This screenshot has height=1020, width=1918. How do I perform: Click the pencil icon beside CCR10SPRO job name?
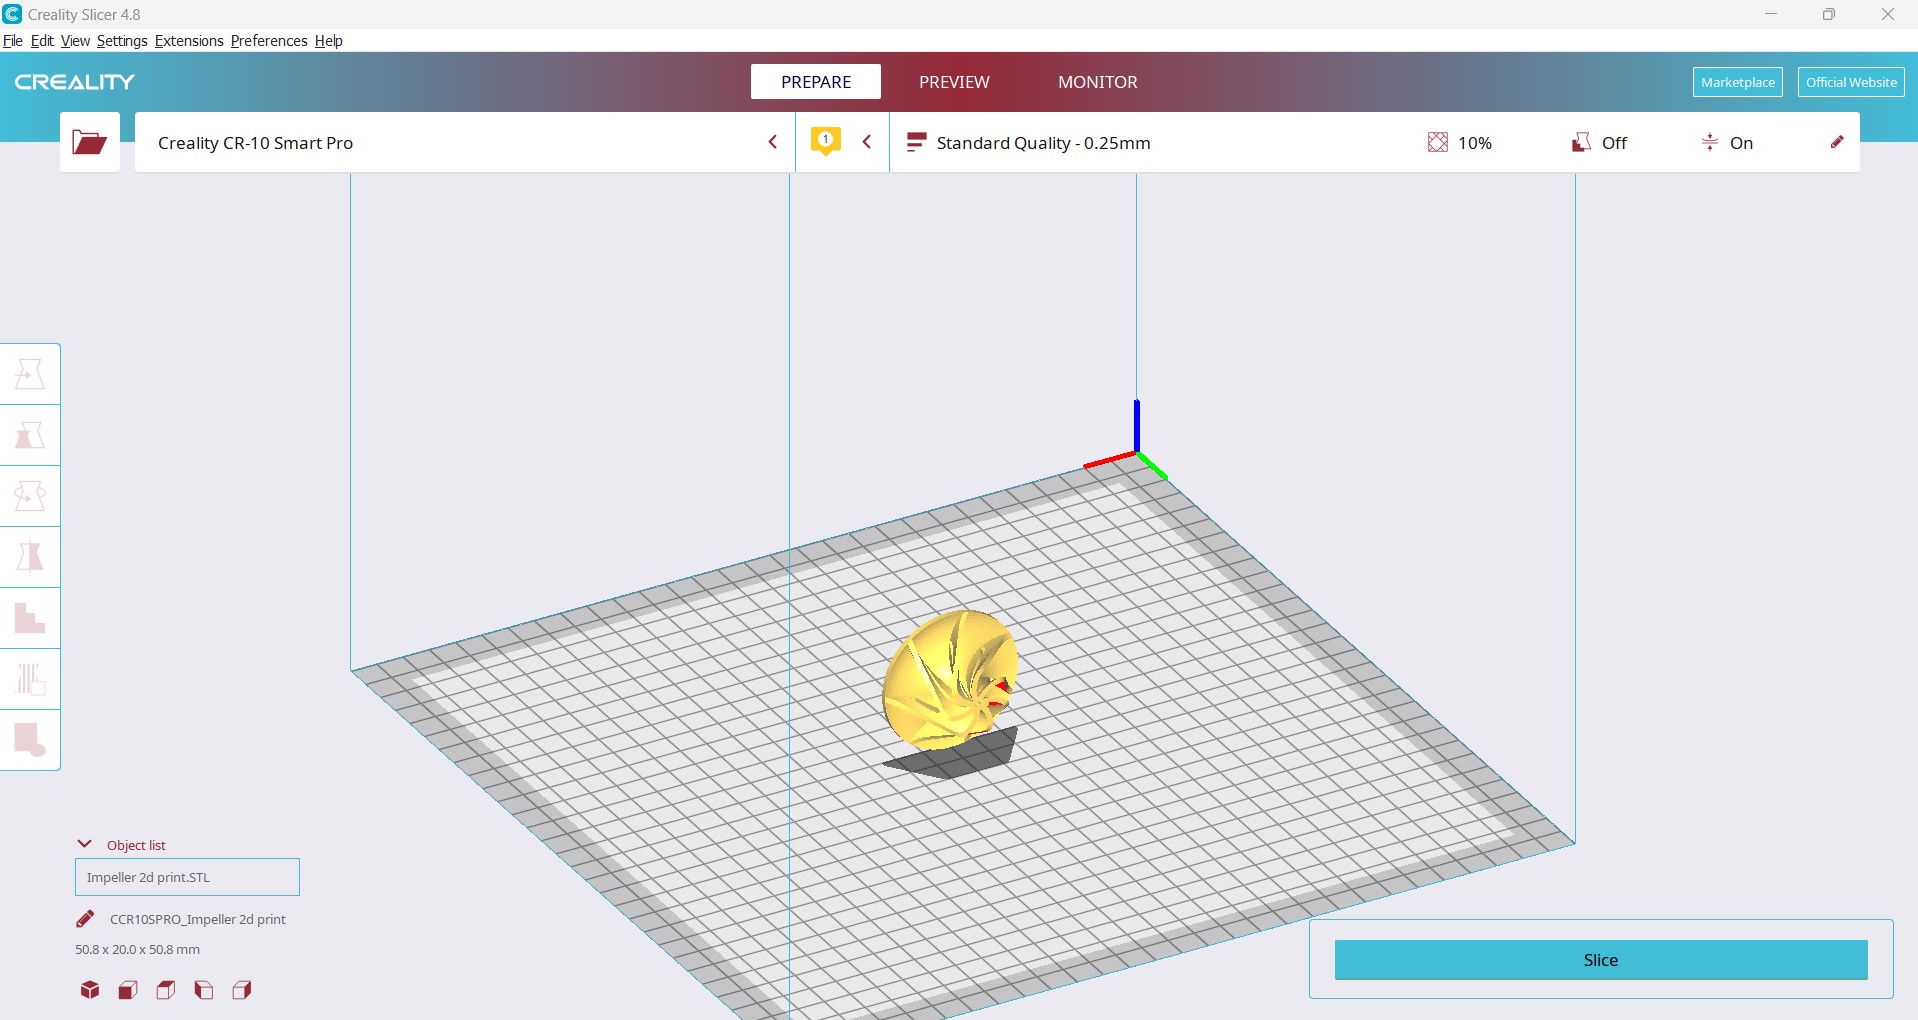(x=85, y=919)
